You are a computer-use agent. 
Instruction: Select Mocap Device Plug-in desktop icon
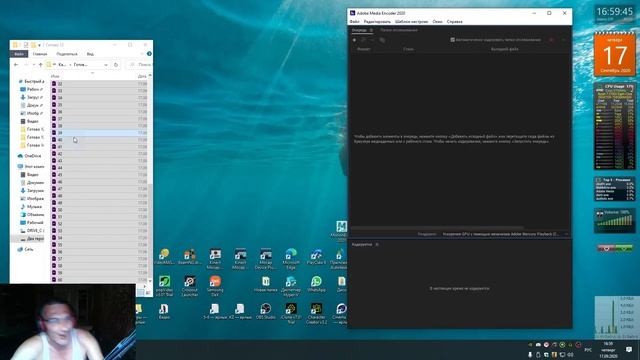coord(266,258)
